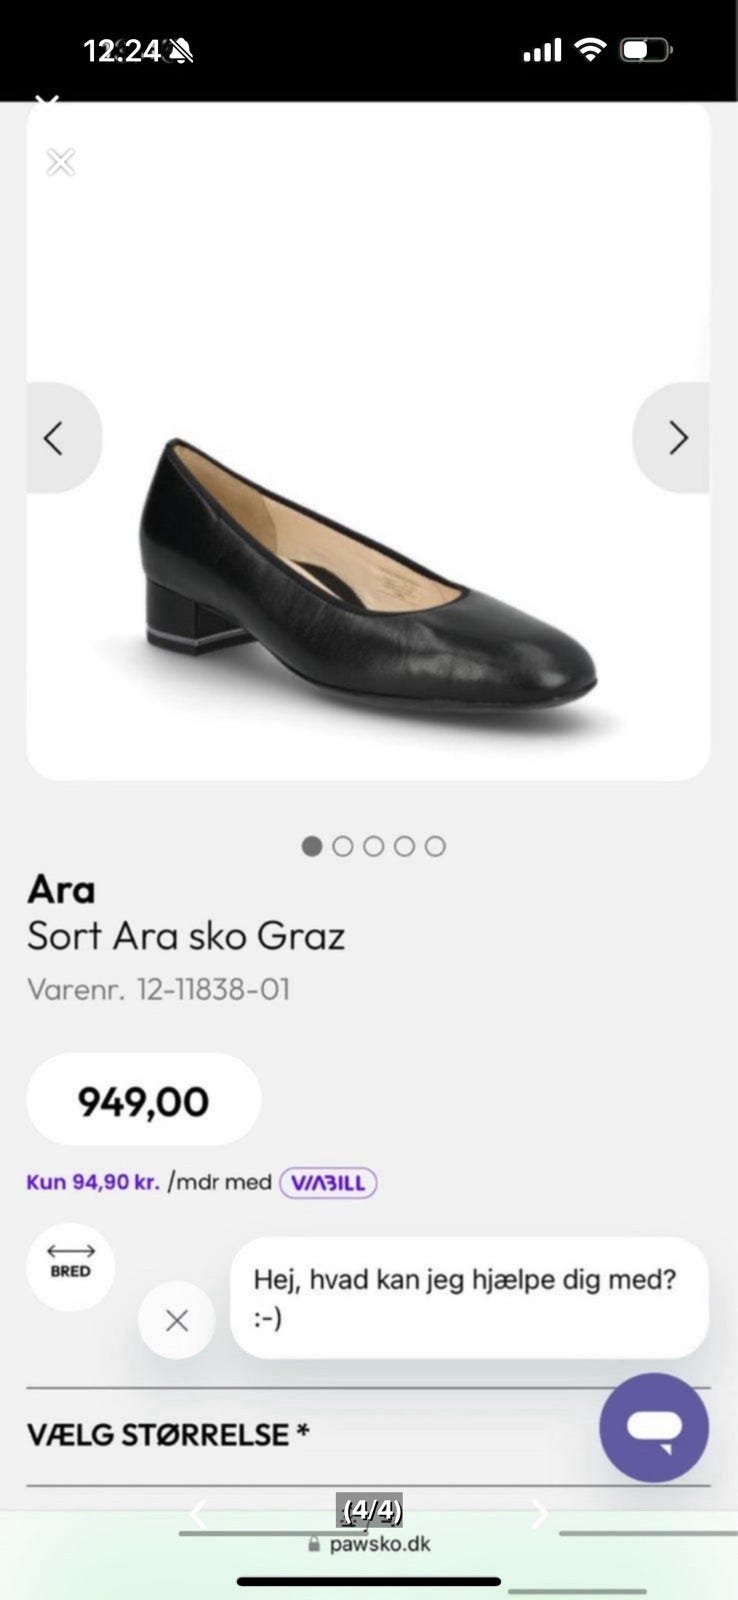Dismiss the chat greeting popup

coord(177,1320)
